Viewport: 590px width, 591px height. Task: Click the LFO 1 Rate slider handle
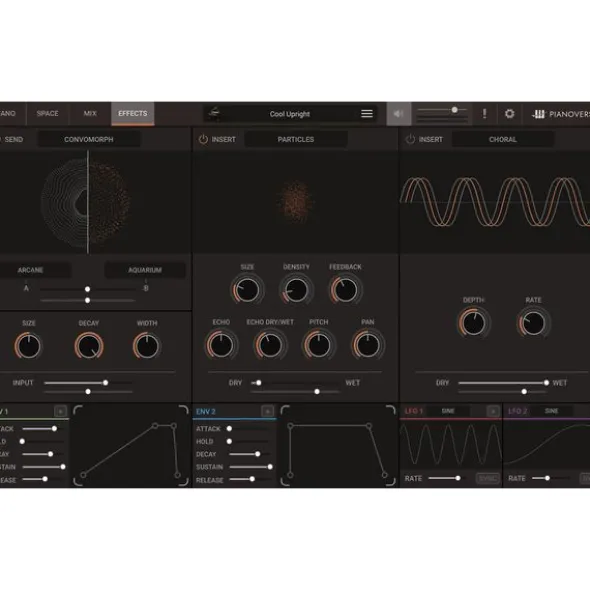[x=458, y=478]
